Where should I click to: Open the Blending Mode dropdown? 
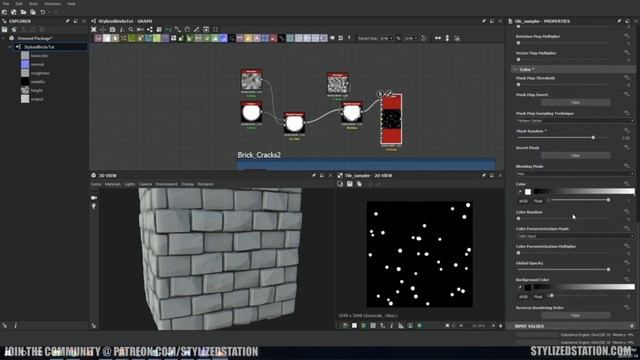[575, 174]
